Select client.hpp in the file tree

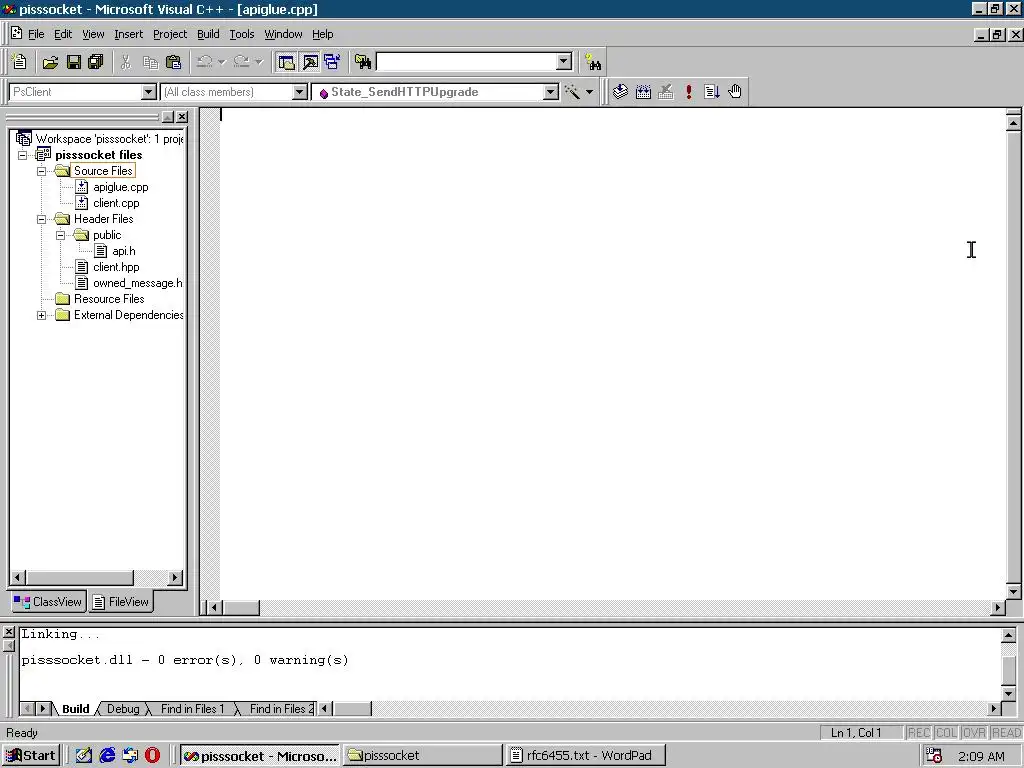(116, 267)
